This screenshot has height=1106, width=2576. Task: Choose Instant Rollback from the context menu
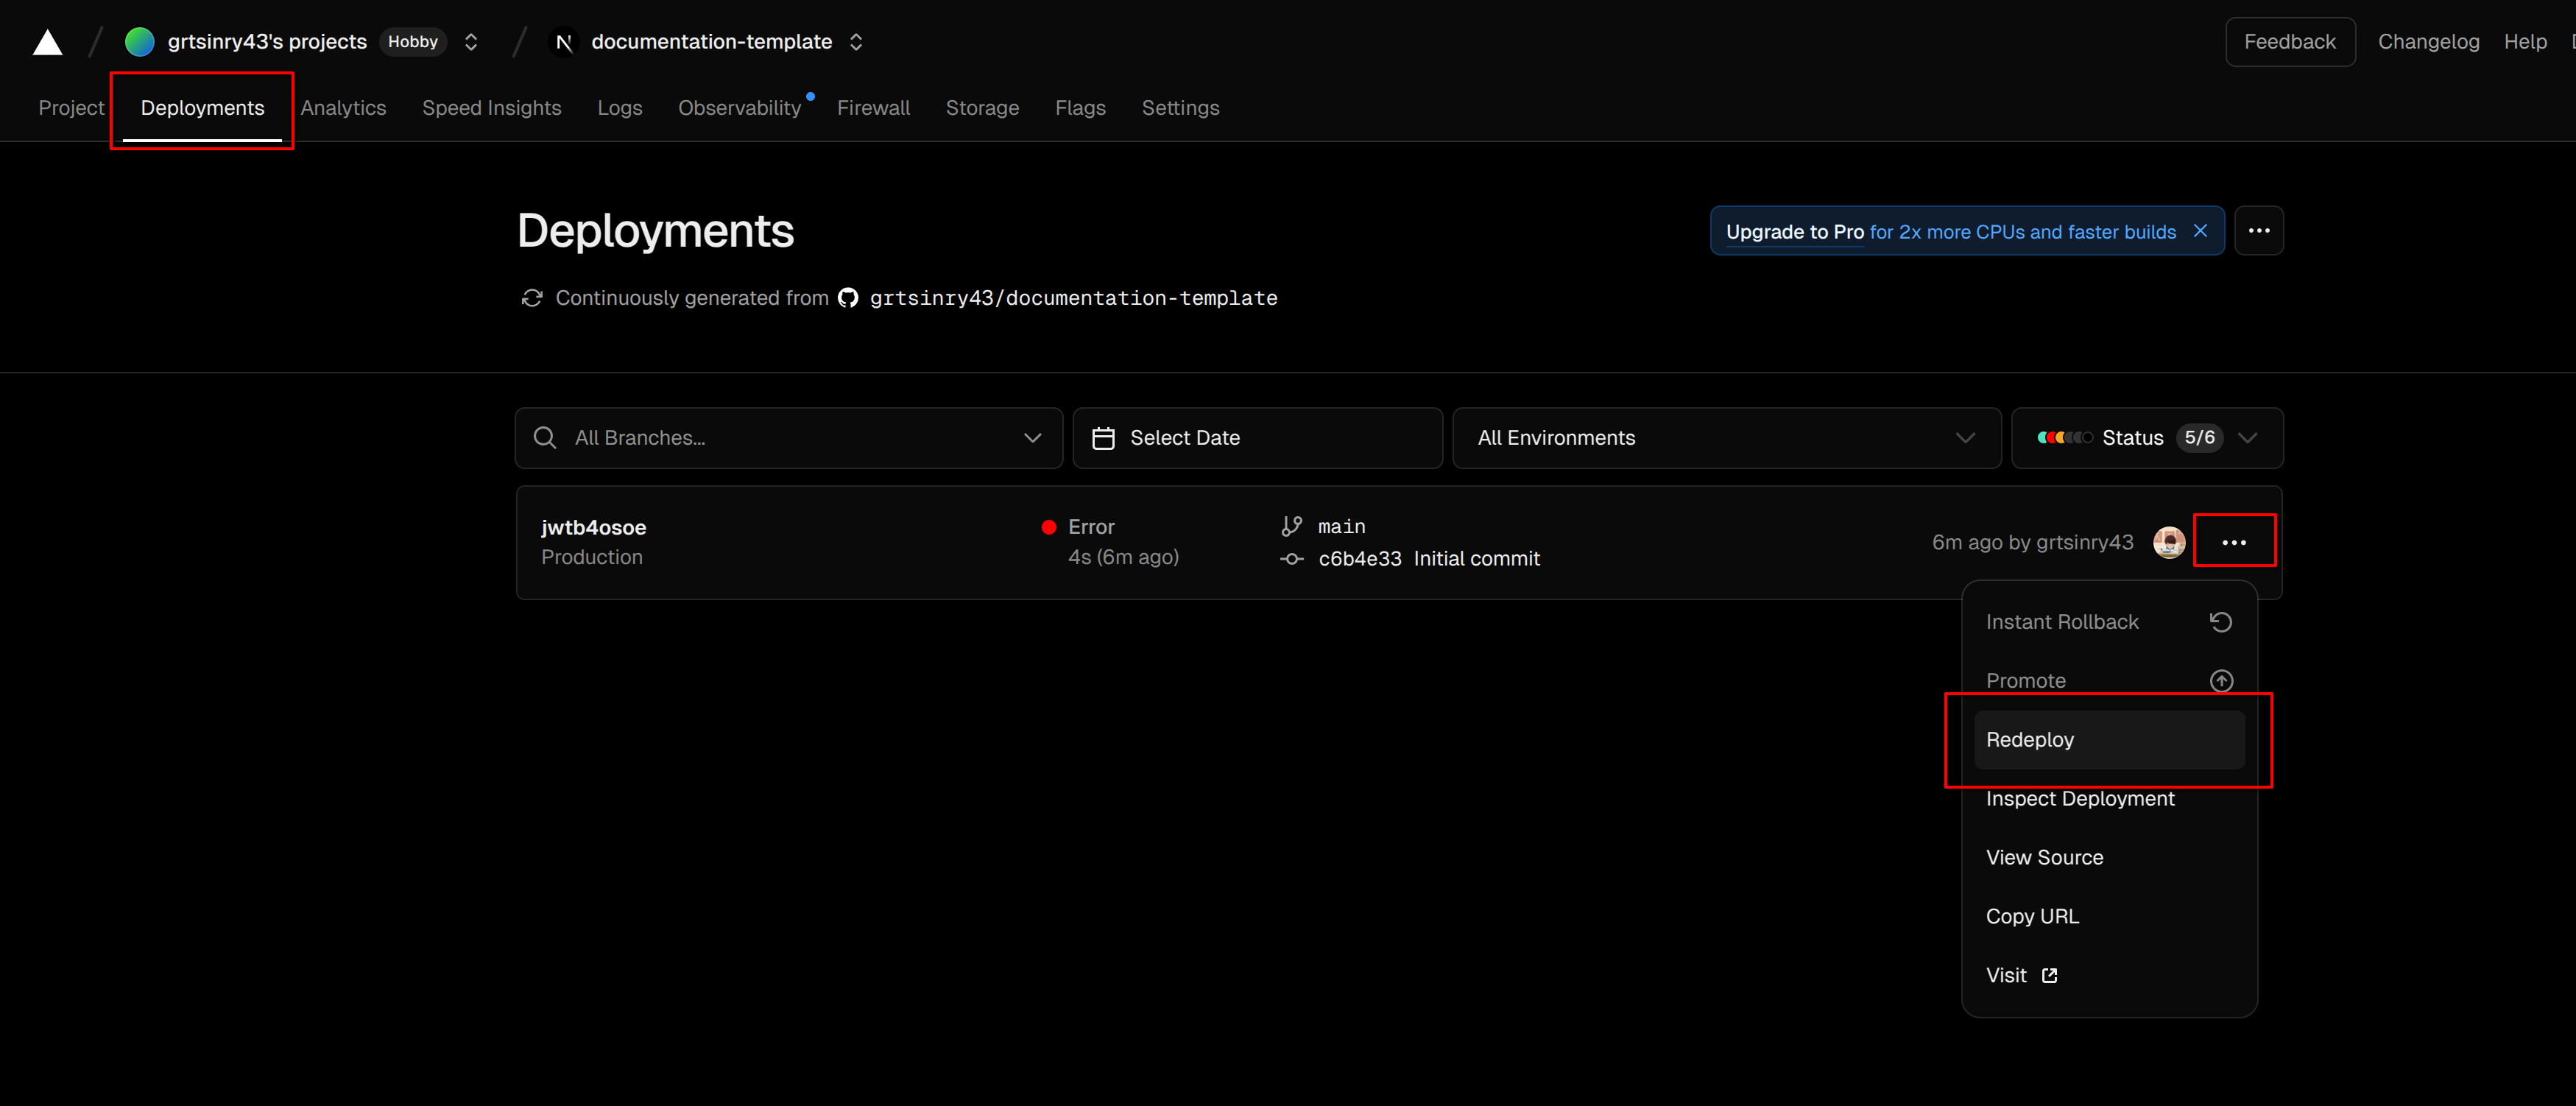[x=2109, y=622]
